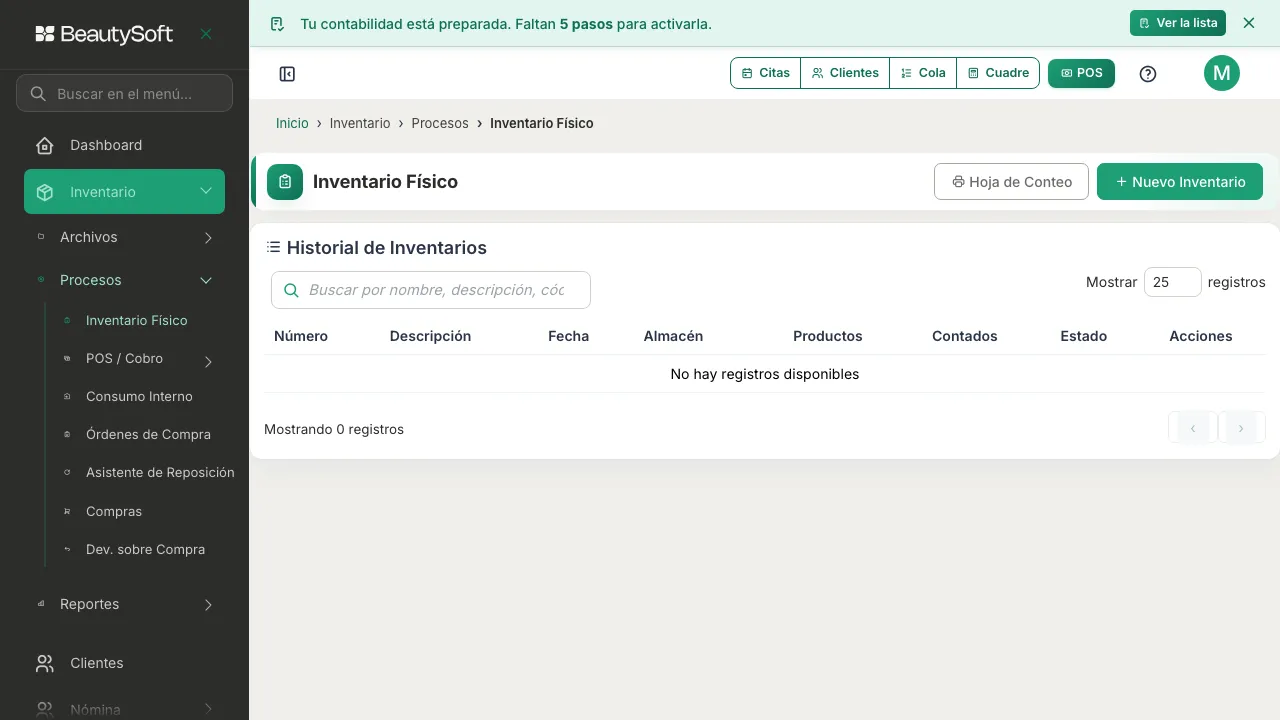This screenshot has width=1280, height=720.
Task: Open the help question mark icon
Action: (1148, 74)
